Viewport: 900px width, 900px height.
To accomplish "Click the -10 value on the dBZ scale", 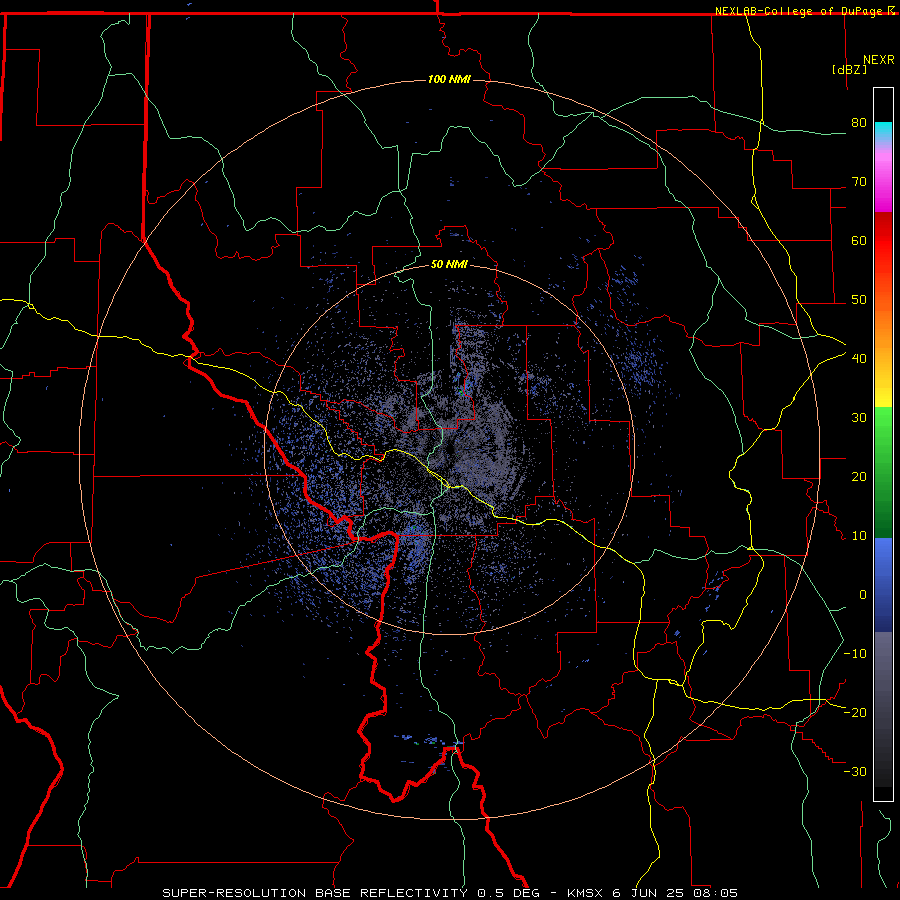I will click(855, 654).
